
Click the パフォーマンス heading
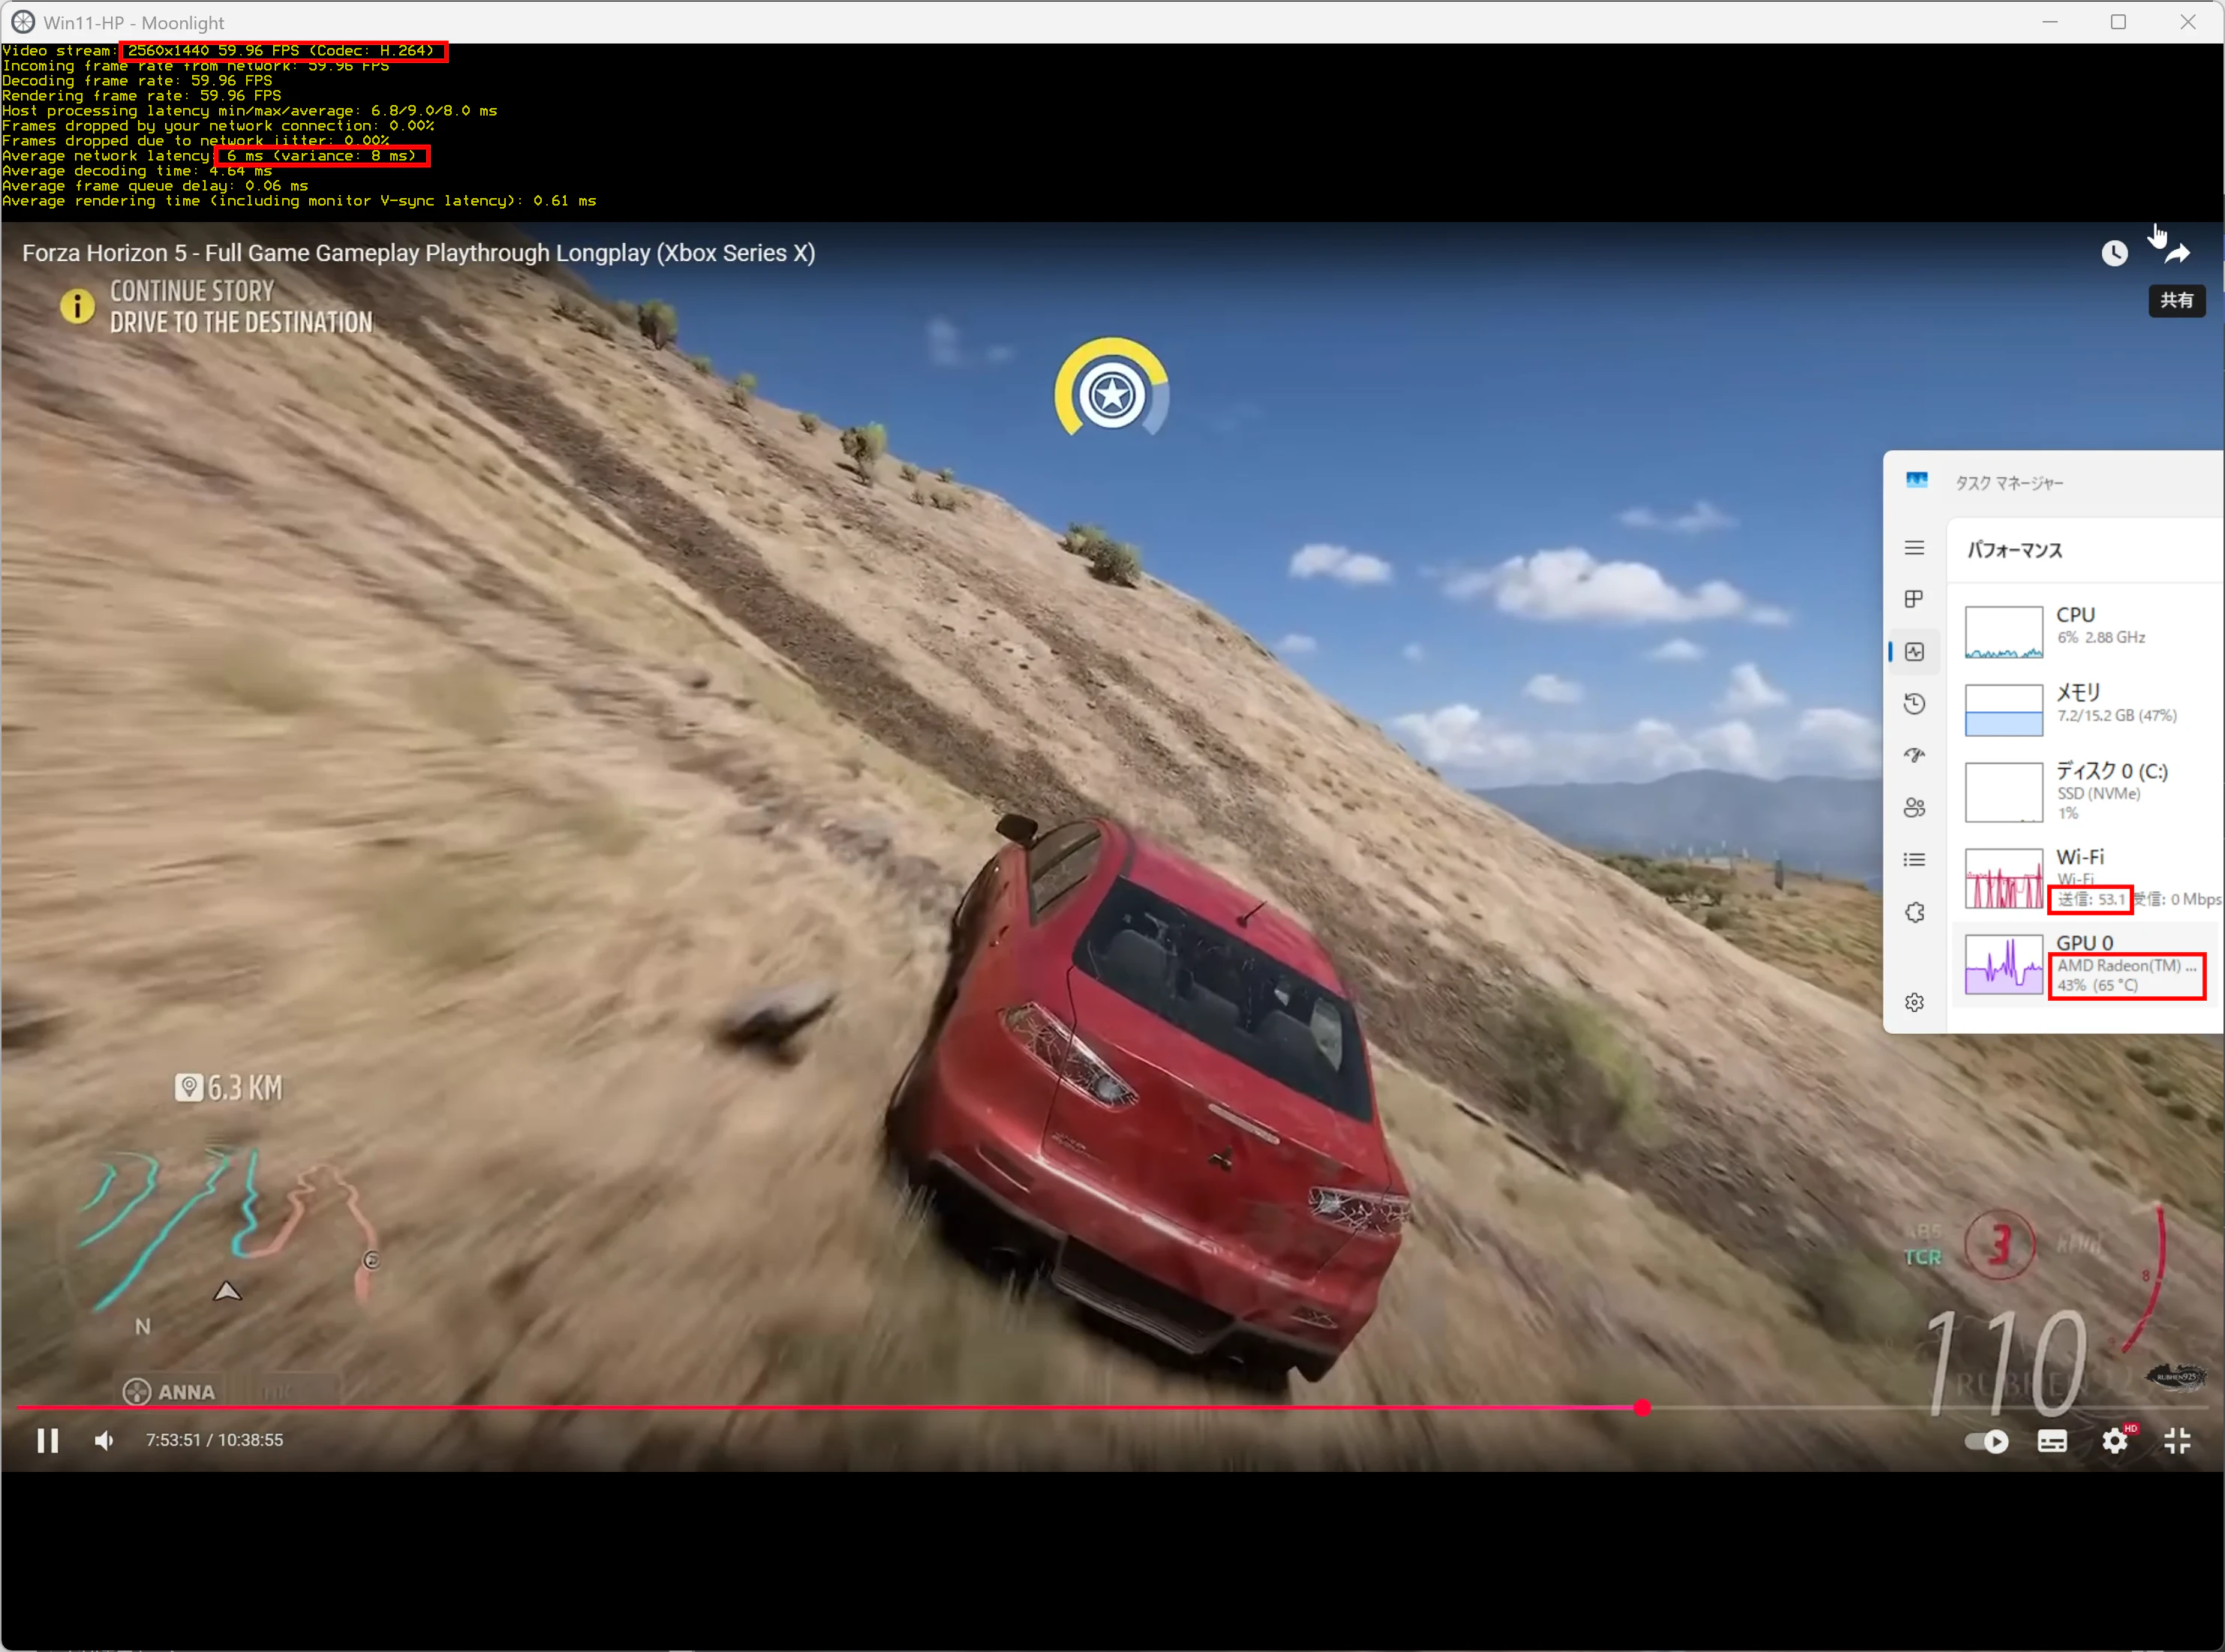click(2014, 550)
